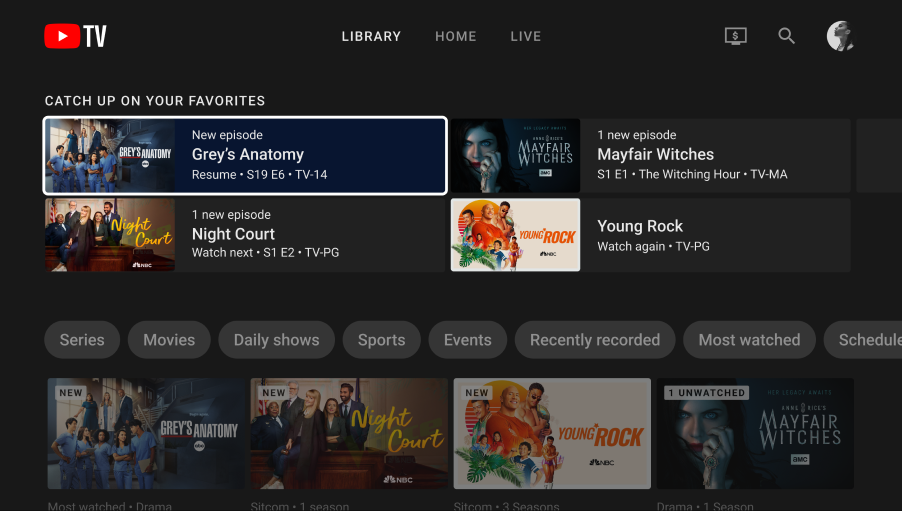The width and height of the screenshot is (902, 511).
Task: Open Young Rock poster in library grid
Action: click(x=552, y=433)
